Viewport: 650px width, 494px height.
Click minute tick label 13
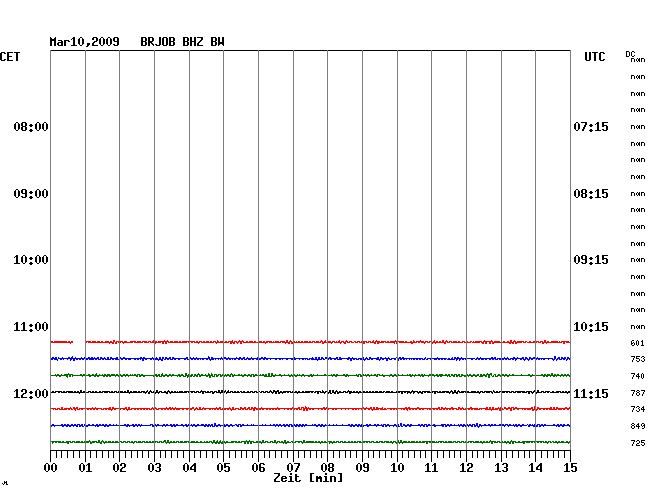501,468
